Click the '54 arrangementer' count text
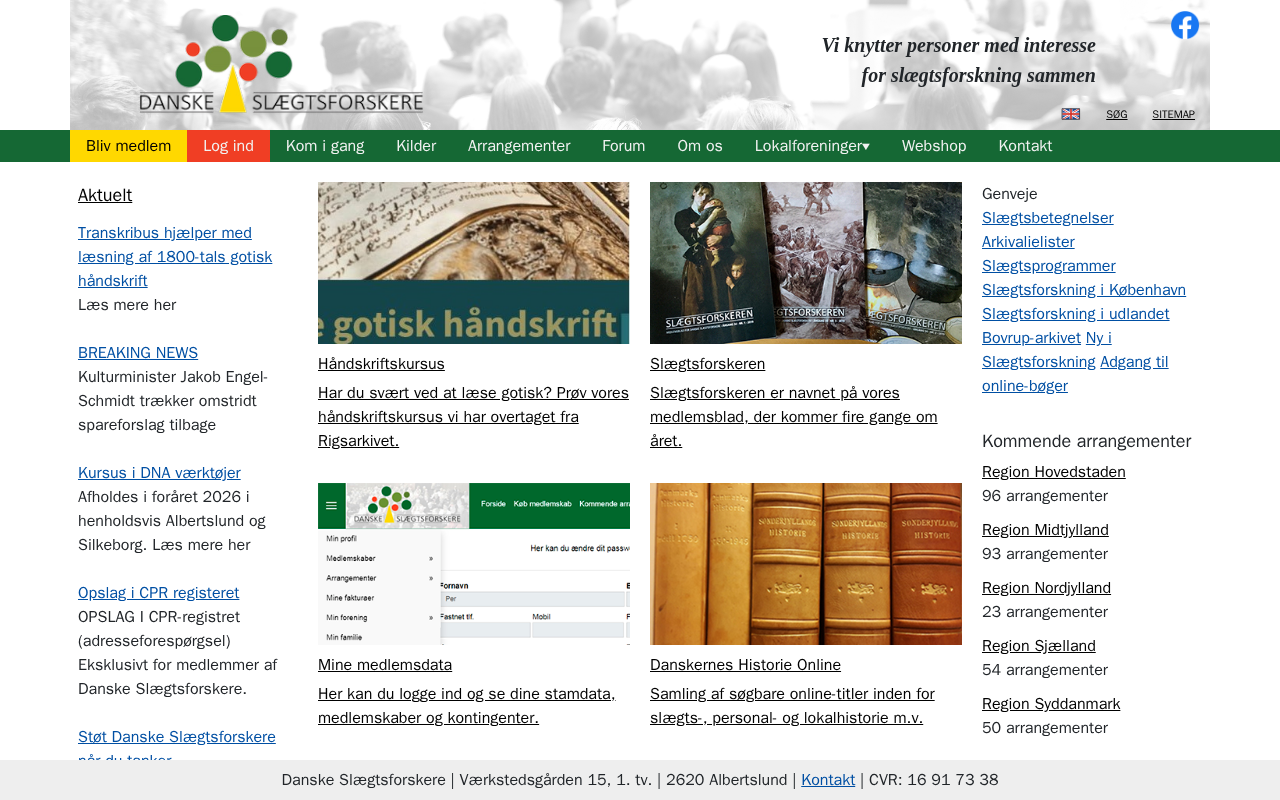 pos(1045,670)
